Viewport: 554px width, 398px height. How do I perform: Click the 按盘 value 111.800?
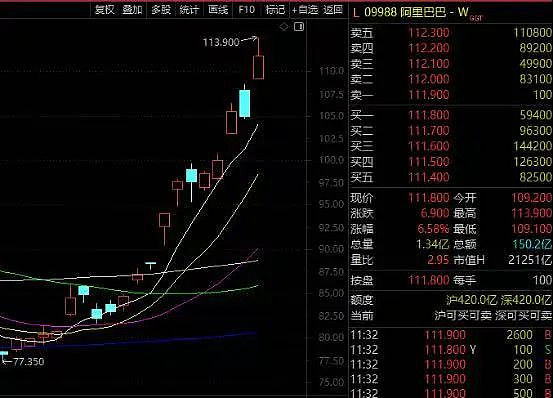click(429, 281)
